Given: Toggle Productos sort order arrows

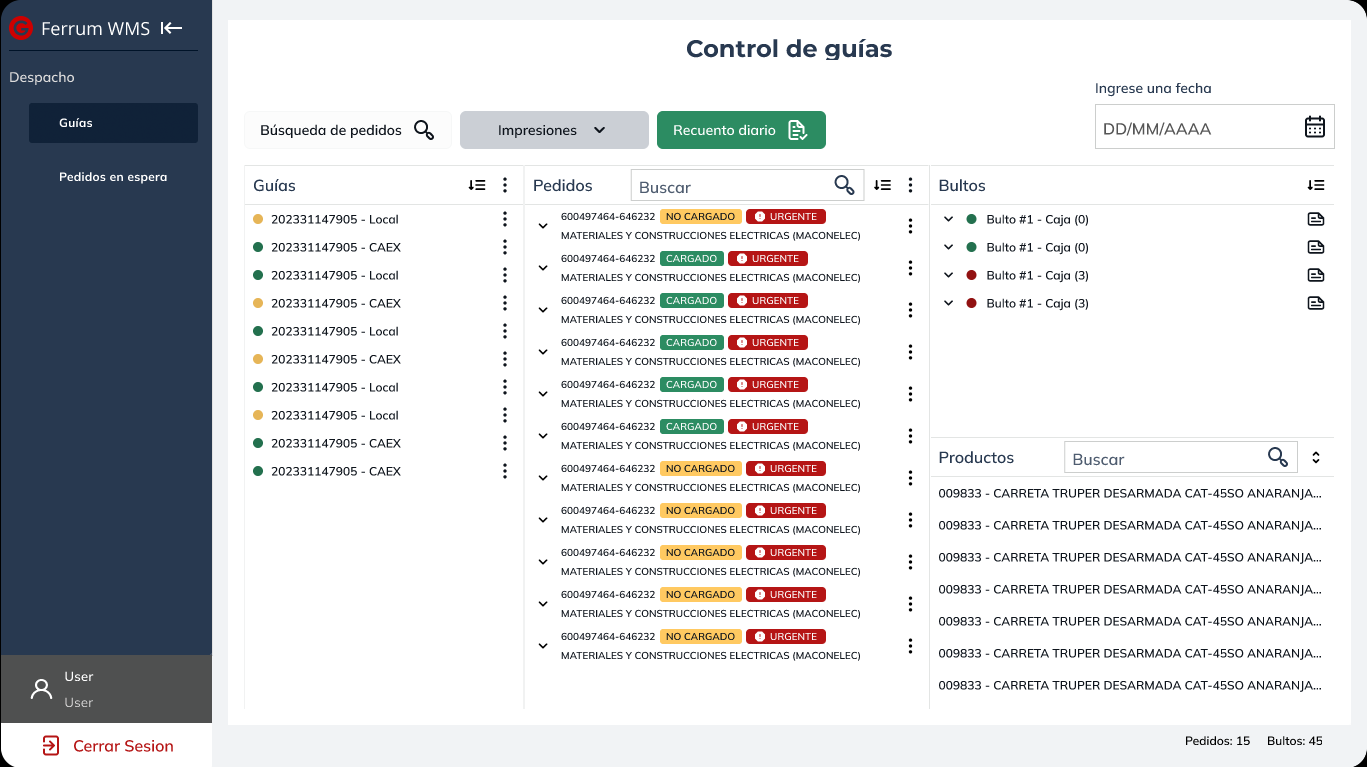Looking at the screenshot, I should coord(1316,457).
